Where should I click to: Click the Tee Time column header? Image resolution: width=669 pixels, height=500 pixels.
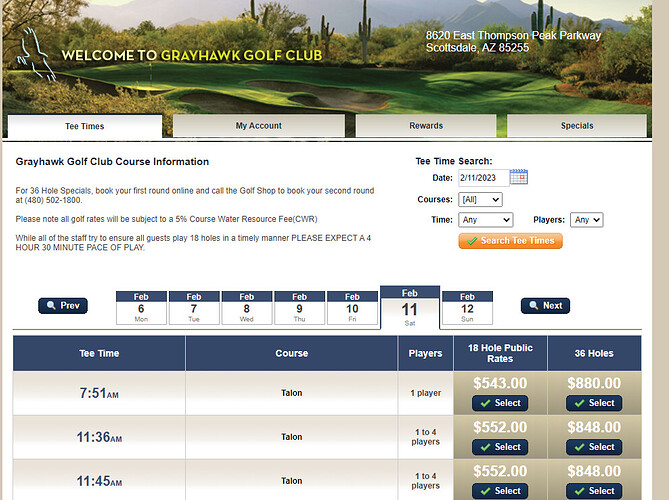(99, 353)
